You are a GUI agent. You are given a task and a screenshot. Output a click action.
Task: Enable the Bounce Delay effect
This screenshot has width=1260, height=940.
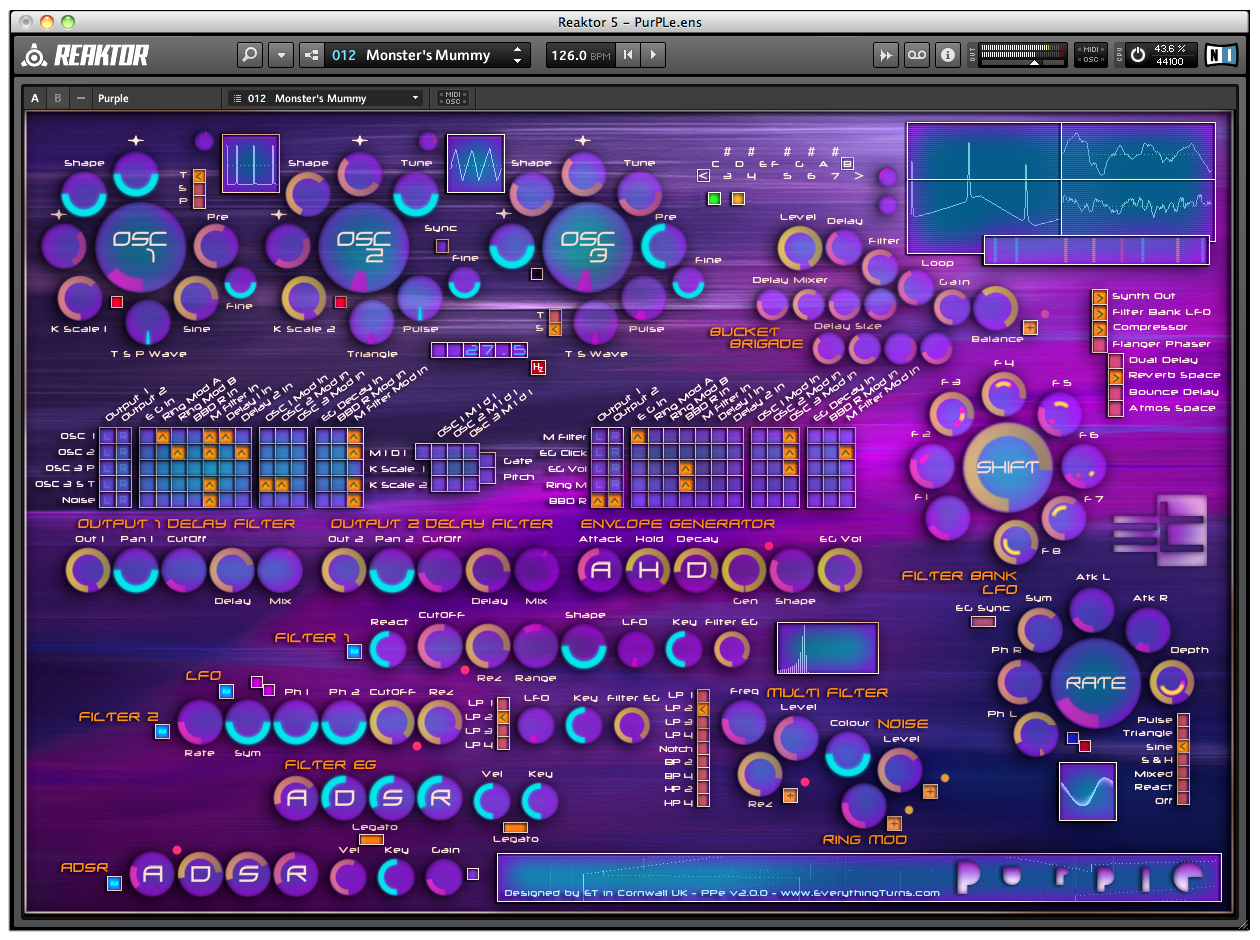pyautogui.click(x=1115, y=392)
